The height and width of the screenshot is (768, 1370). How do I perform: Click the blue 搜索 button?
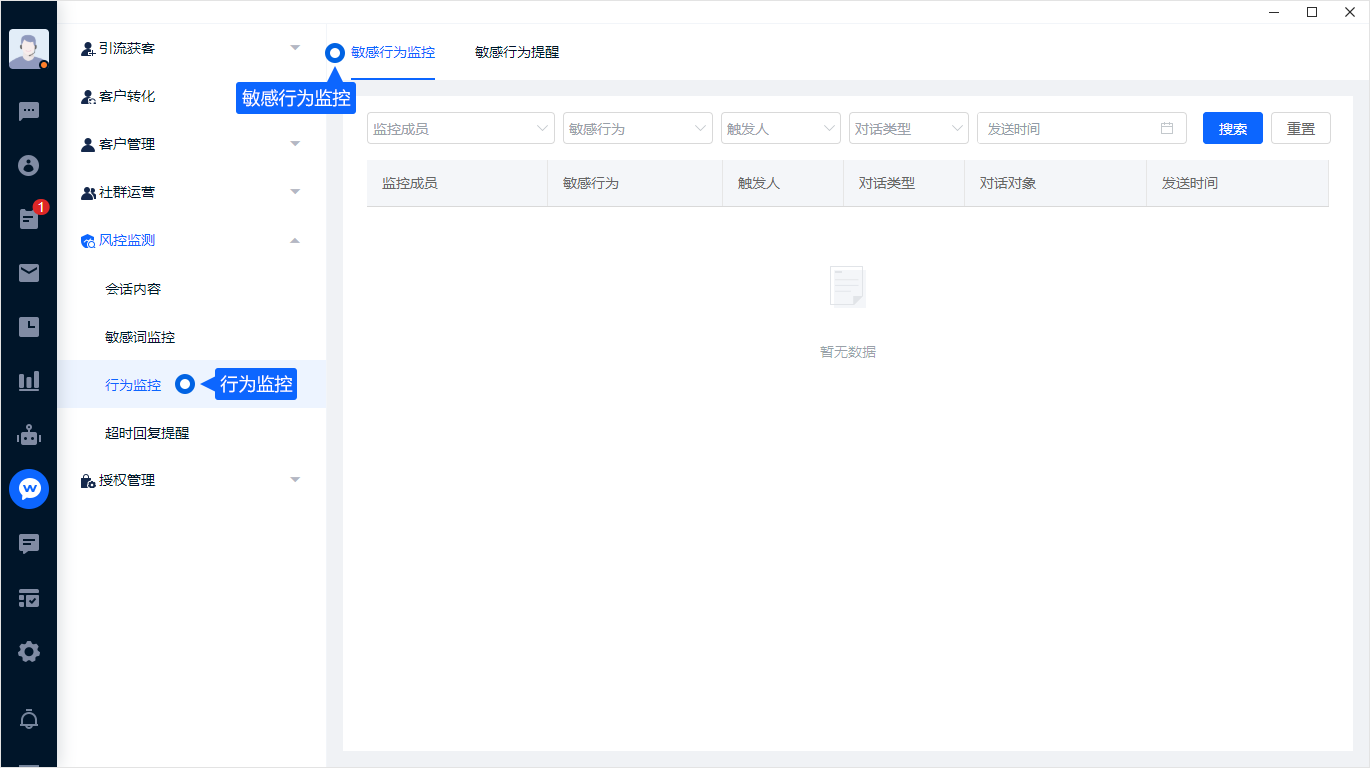coord(1232,129)
